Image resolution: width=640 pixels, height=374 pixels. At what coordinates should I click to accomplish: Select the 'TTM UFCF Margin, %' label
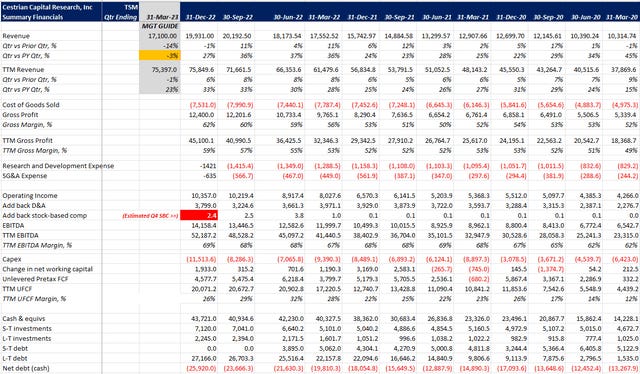click(34, 299)
